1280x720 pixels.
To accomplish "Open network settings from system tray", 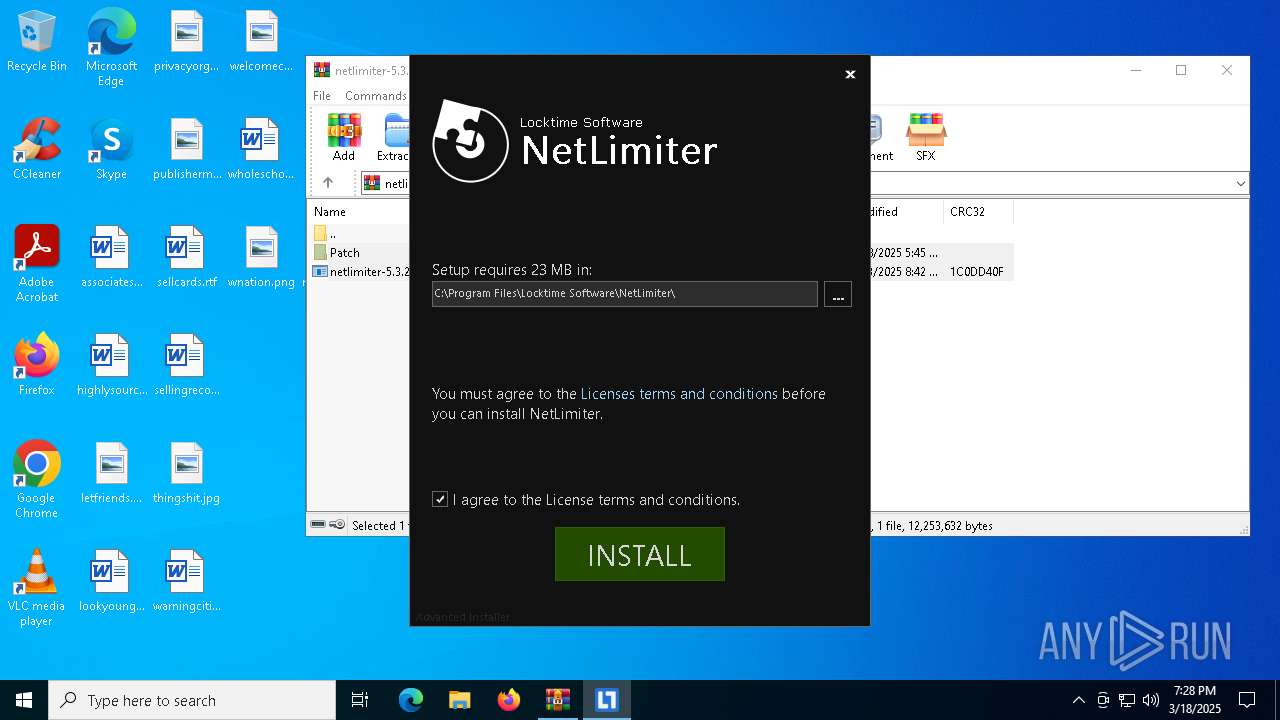I will pos(1127,700).
